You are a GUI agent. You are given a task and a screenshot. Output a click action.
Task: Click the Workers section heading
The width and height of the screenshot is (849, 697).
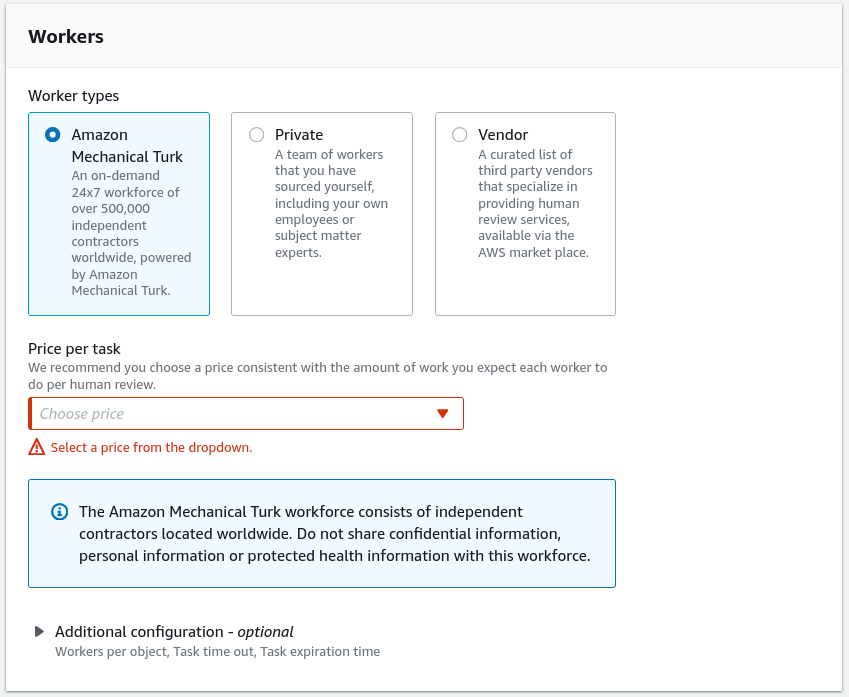(66, 36)
